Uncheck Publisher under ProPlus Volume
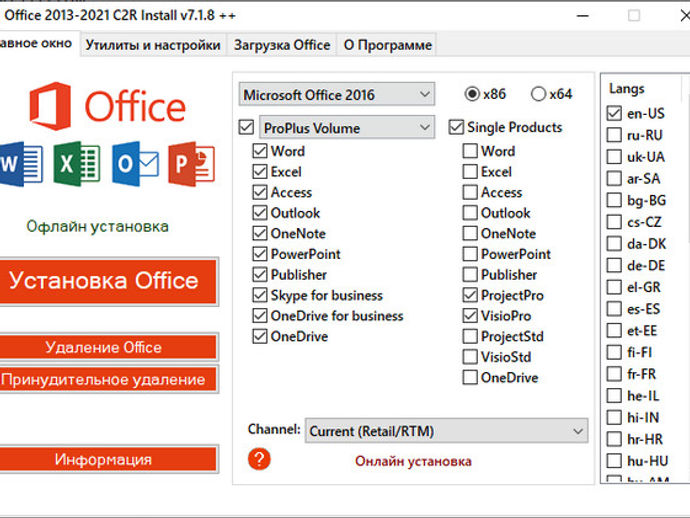The width and height of the screenshot is (690, 518). 260,275
